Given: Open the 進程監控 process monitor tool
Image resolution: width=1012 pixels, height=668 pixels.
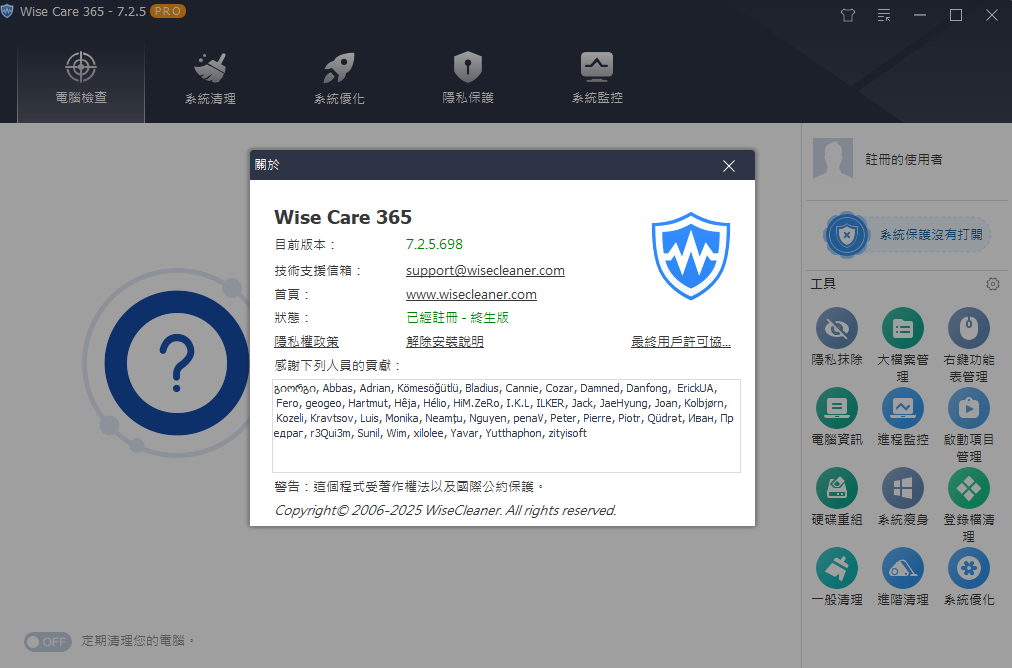Looking at the screenshot, I should click(902, 417).
